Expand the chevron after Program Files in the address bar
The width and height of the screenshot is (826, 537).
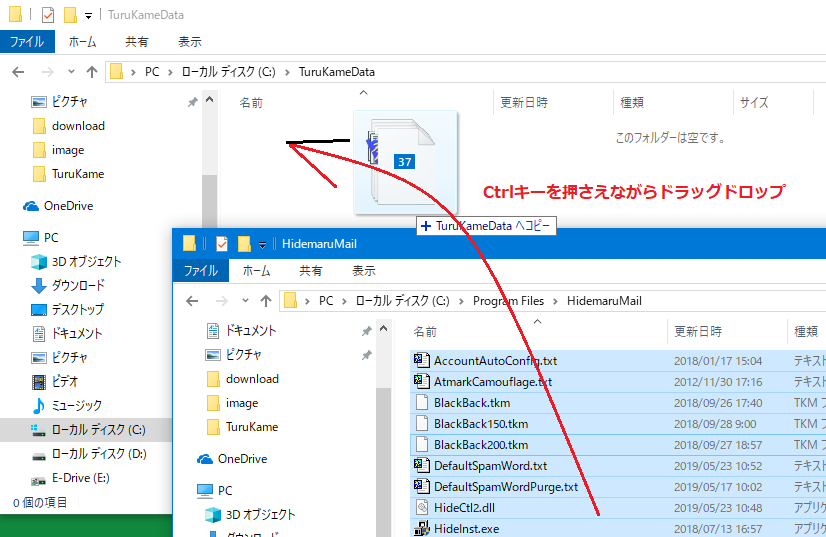[x=558, y=300]
